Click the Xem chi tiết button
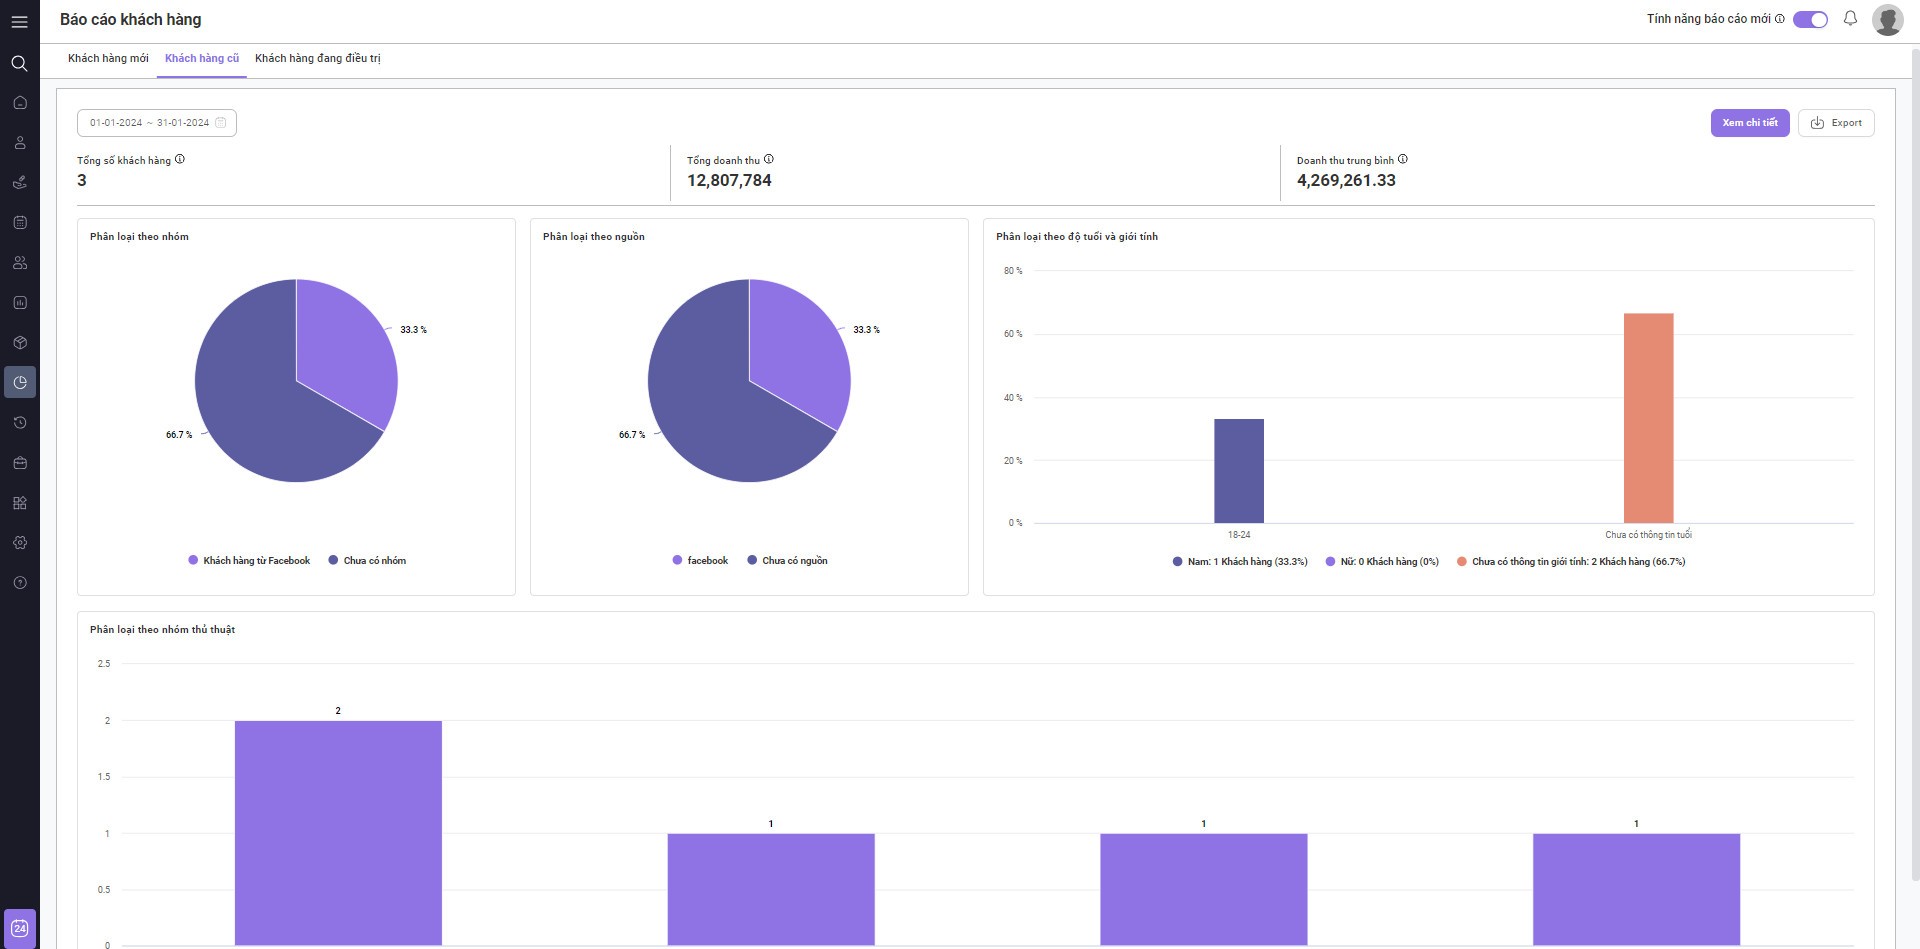1920x949 pixels. [1749, 123]
